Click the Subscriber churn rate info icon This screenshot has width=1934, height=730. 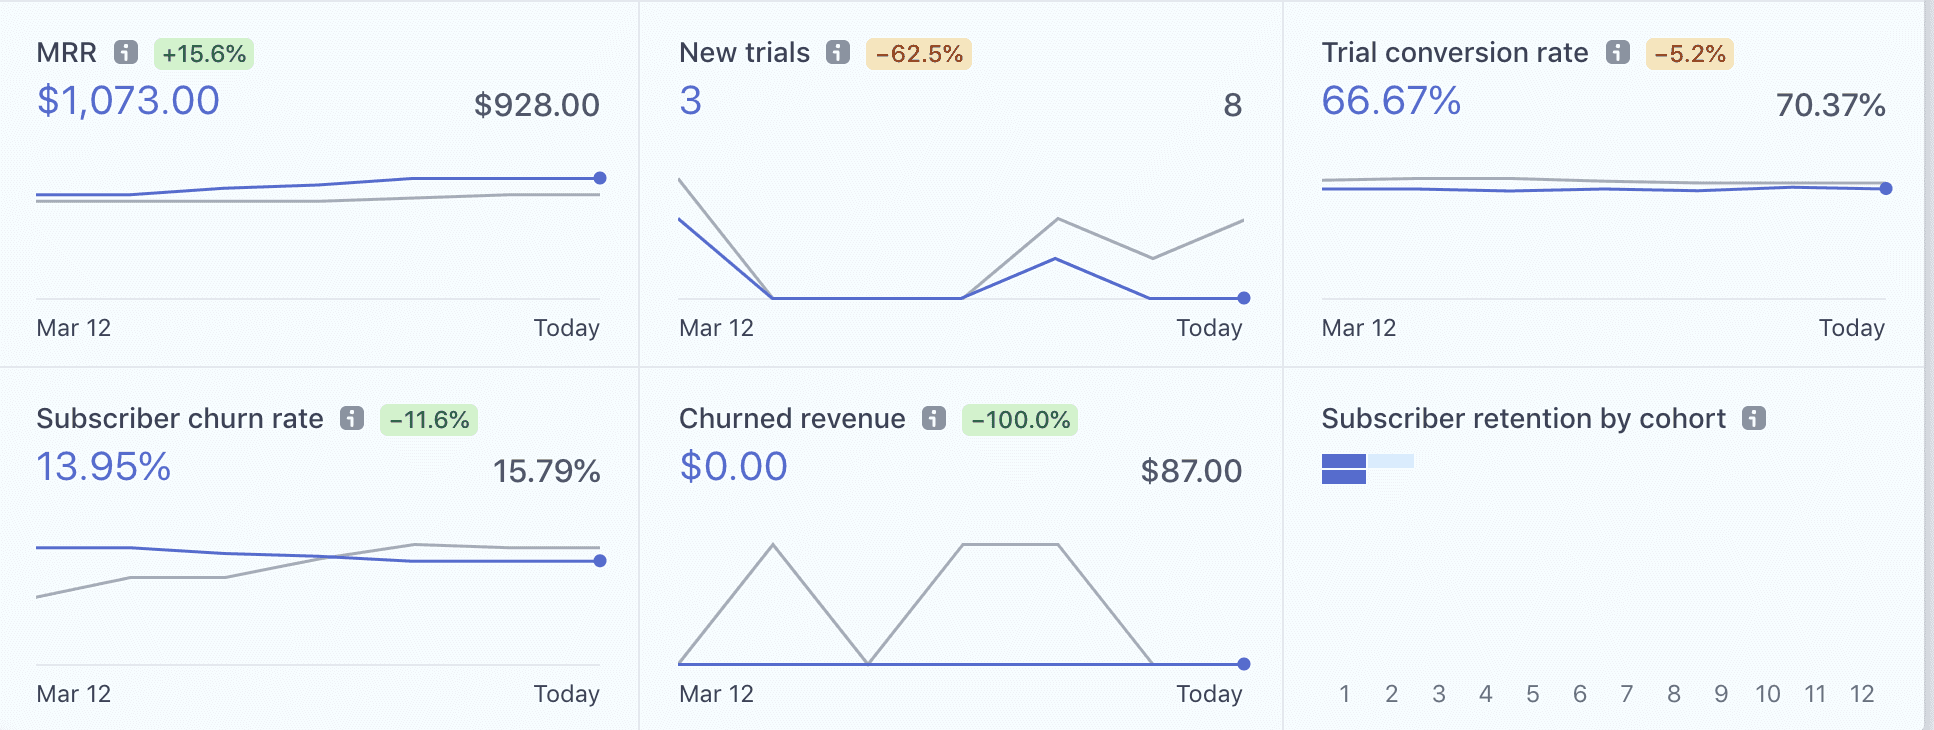coord(353,419)
